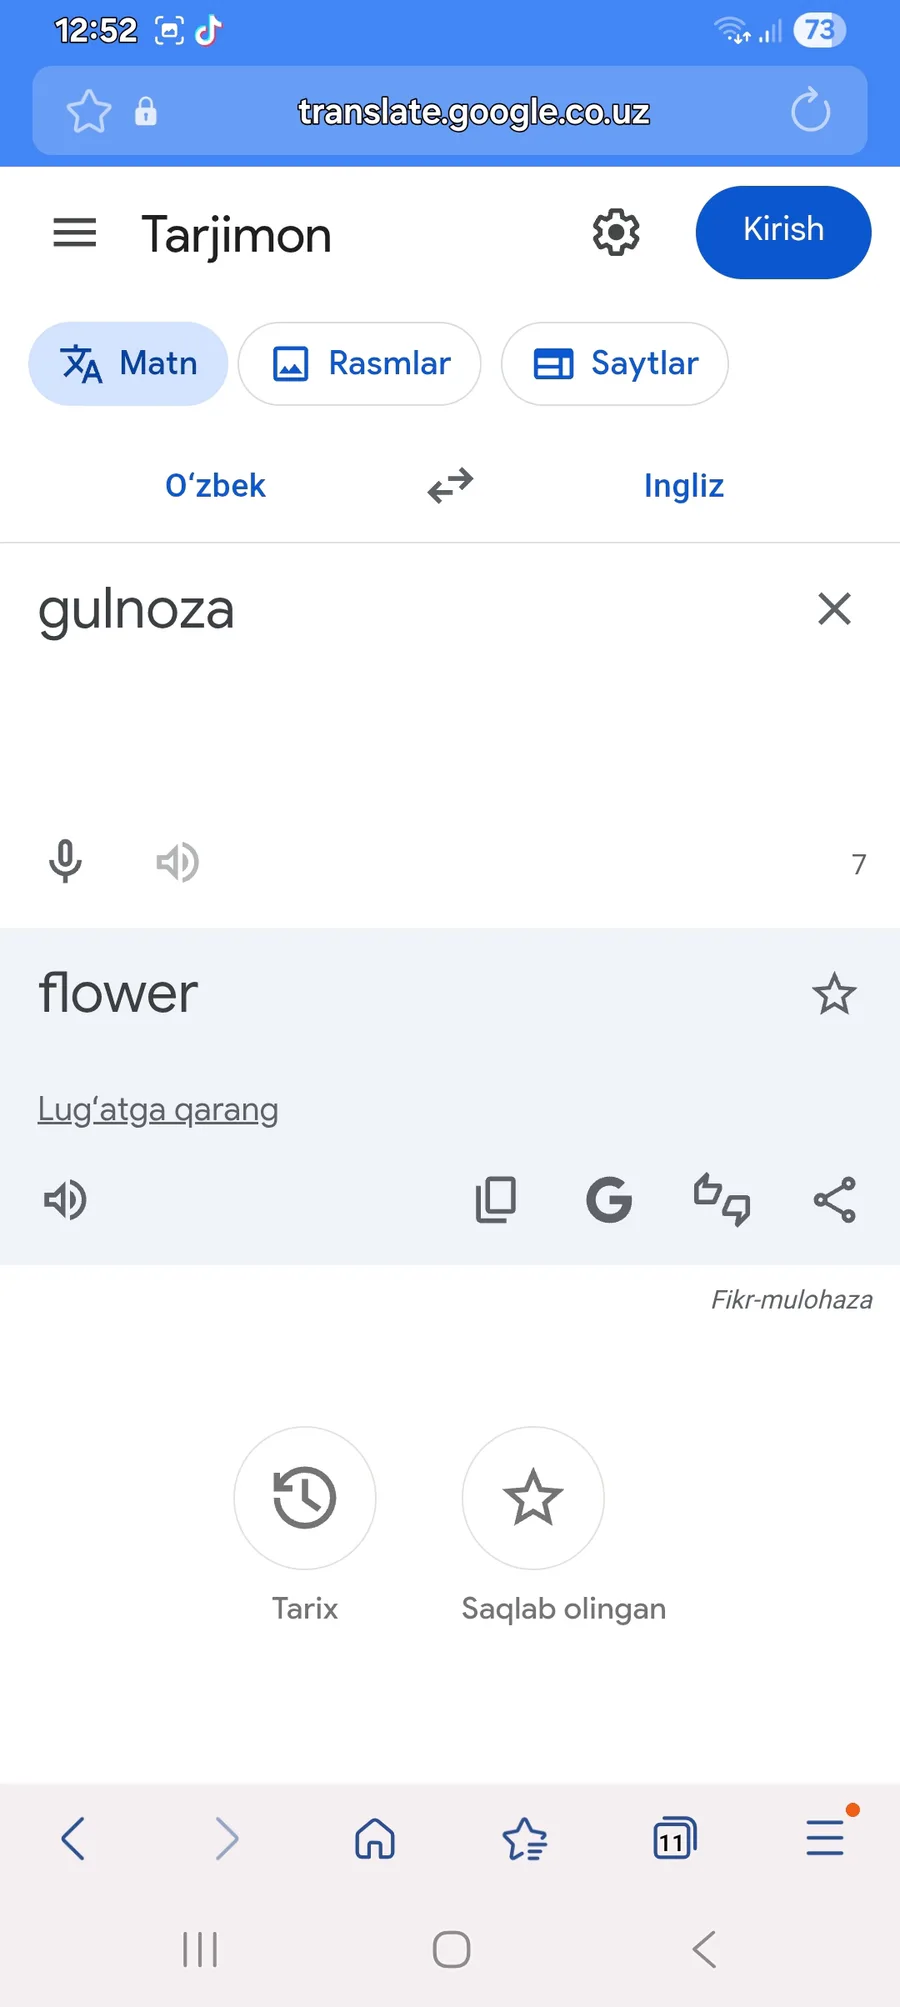The width and height of the screenshot is (900, 2007).
Task: Save translation with the star toggle
Action: [834, 994]
